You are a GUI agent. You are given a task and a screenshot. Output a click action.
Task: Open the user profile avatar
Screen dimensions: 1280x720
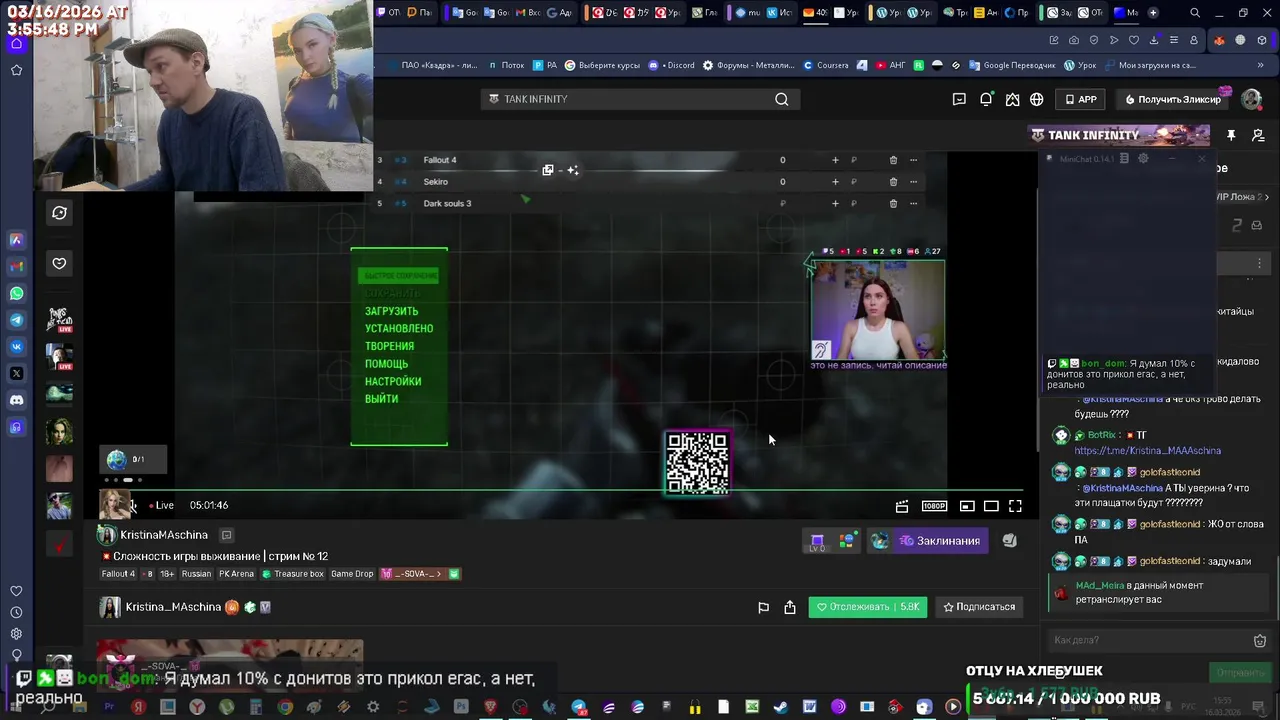coord(1251,99)
